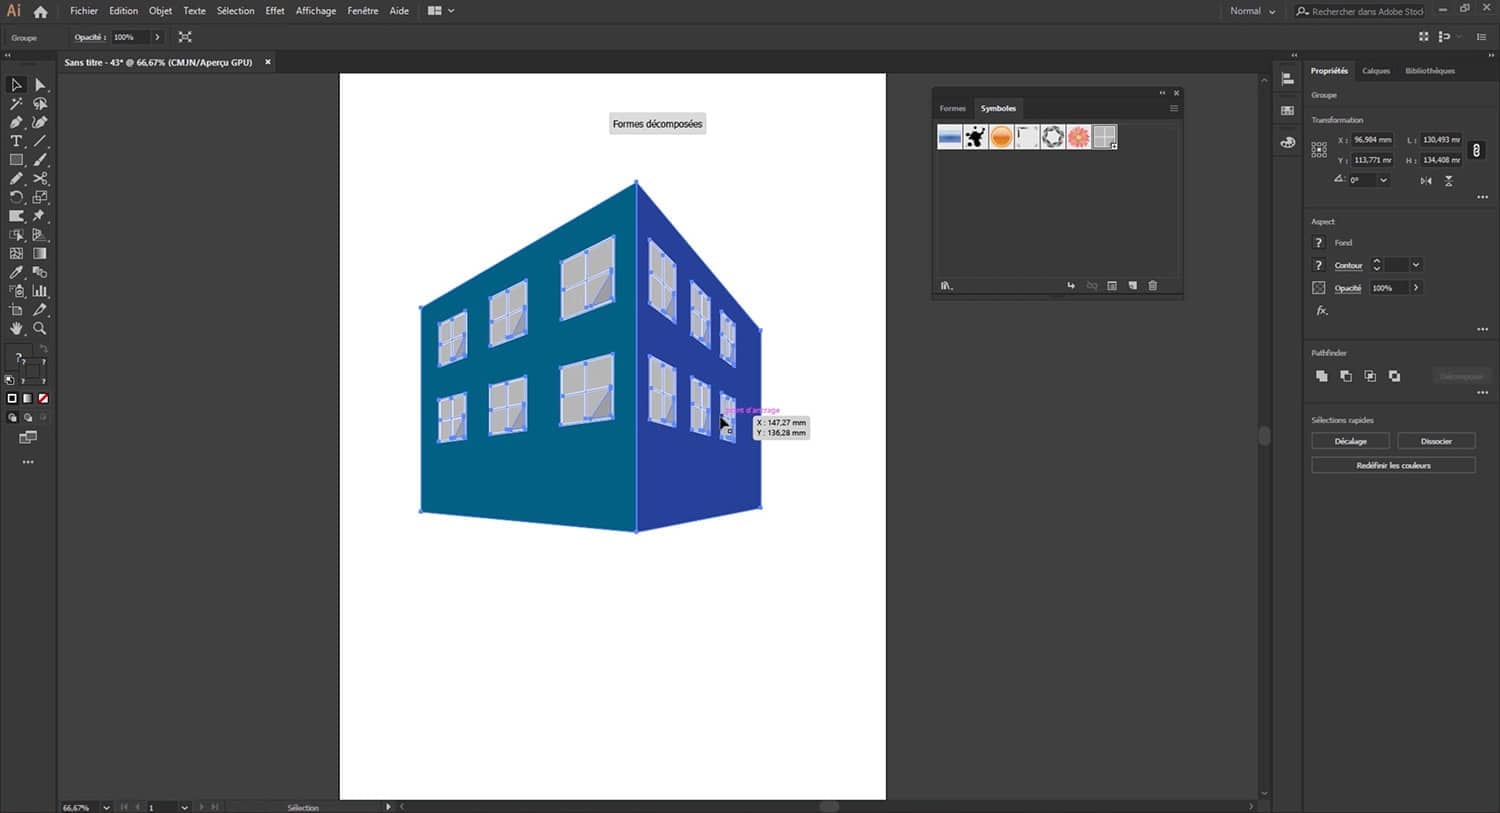Apply the Unite Pathfinder mode

tap(1321, 375)
